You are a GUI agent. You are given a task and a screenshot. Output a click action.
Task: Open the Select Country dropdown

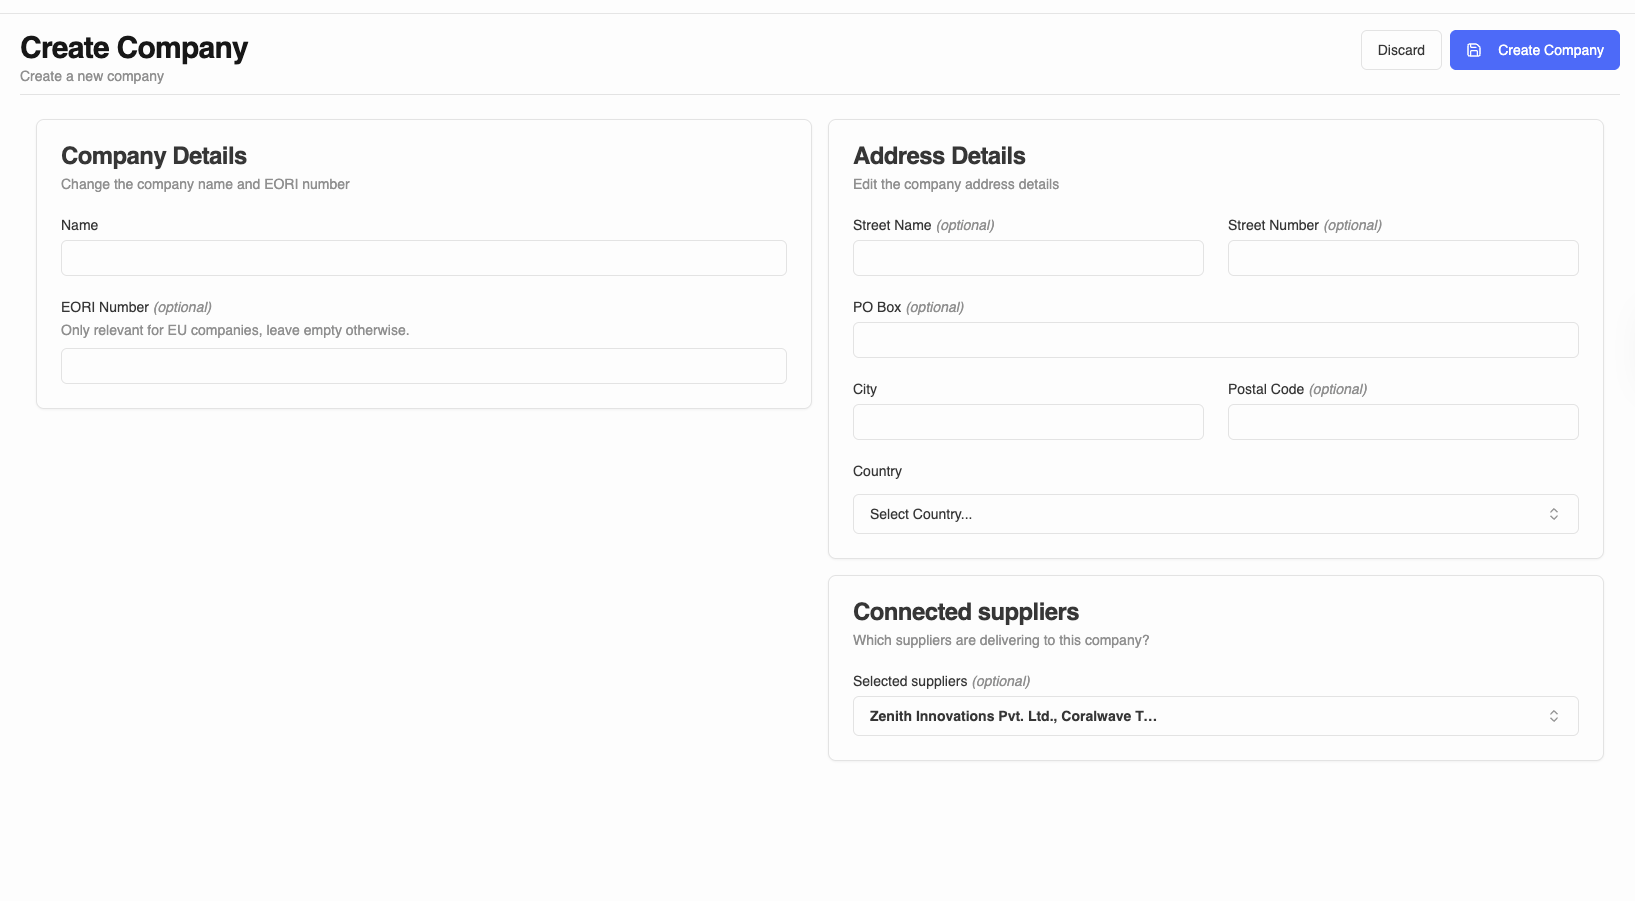1214,514
